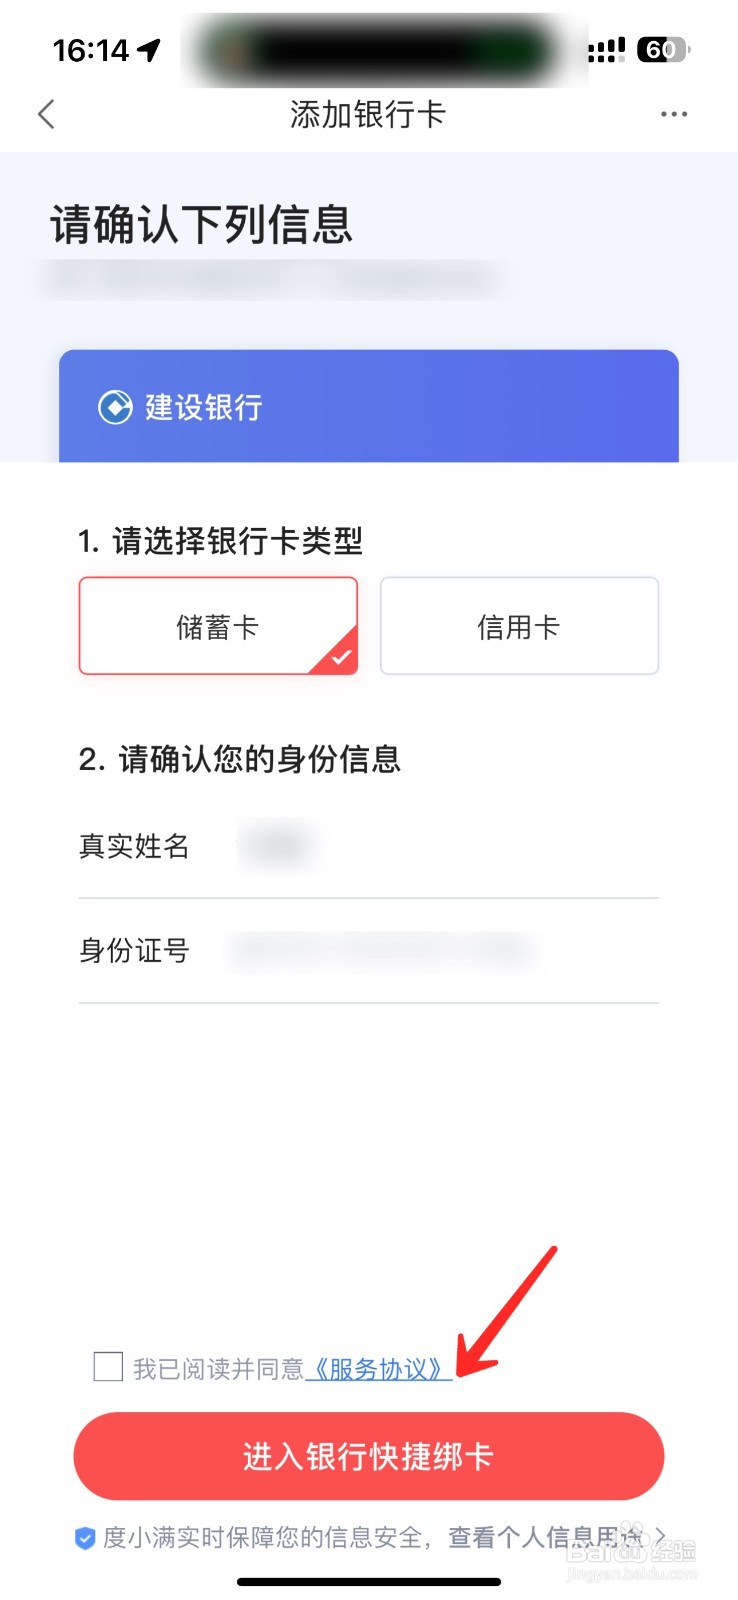Tap the blue shield security icon

pyautogui.click(x=85, y=1538)
